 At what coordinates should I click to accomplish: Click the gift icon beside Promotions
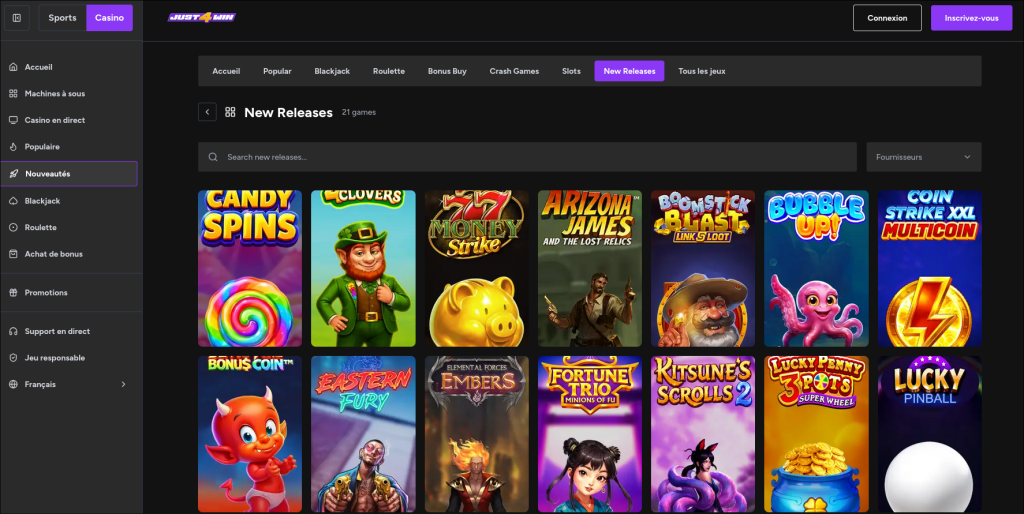13,293
